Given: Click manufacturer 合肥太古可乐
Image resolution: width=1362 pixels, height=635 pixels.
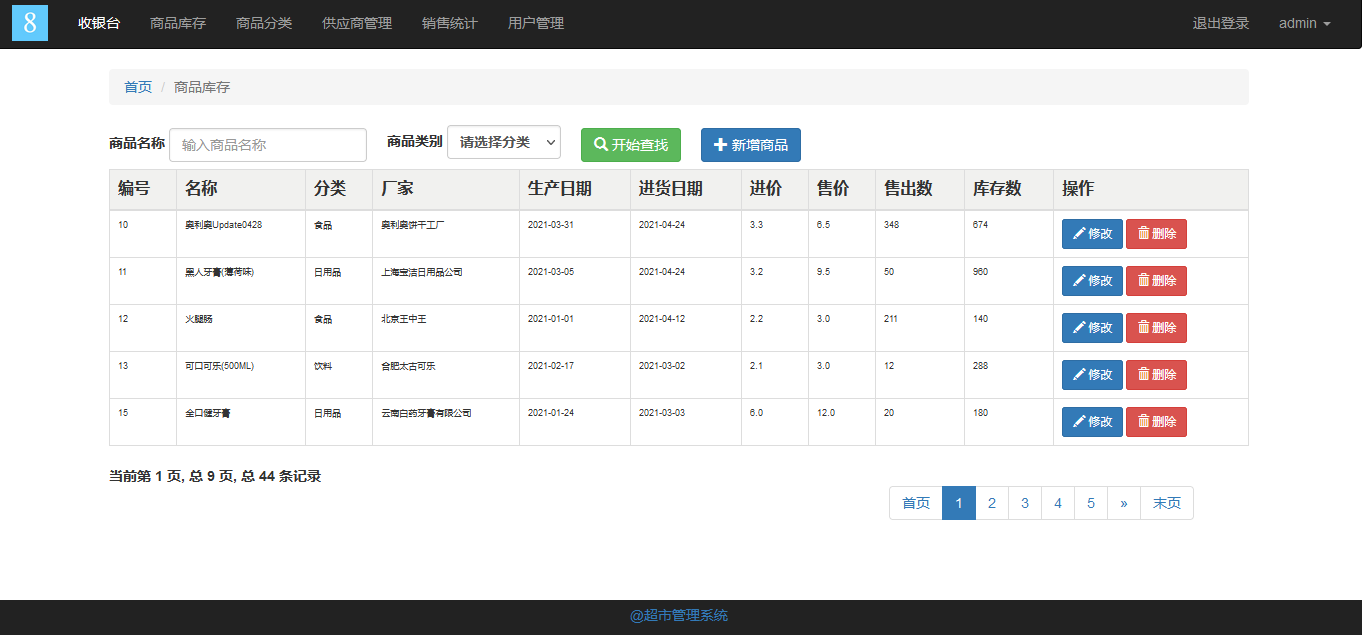Looking at the screenshot, I should tap(408, 366).
